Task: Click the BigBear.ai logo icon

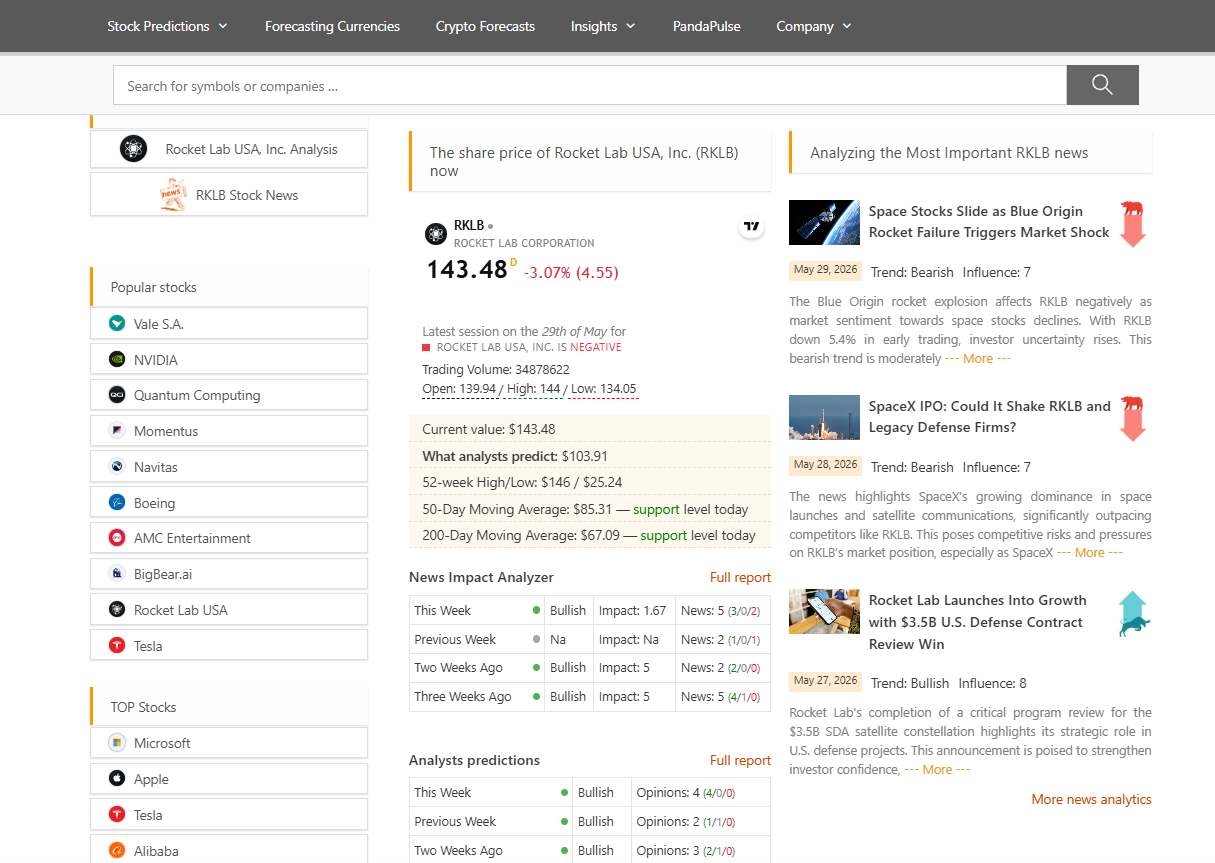Action: (116, 574)
